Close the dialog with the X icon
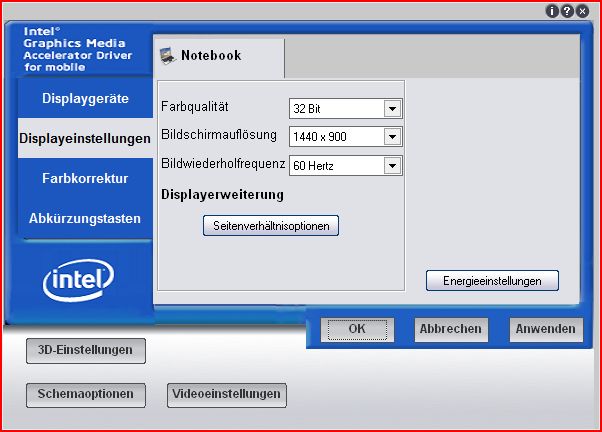Screen dimensions: 602x432 582,11
